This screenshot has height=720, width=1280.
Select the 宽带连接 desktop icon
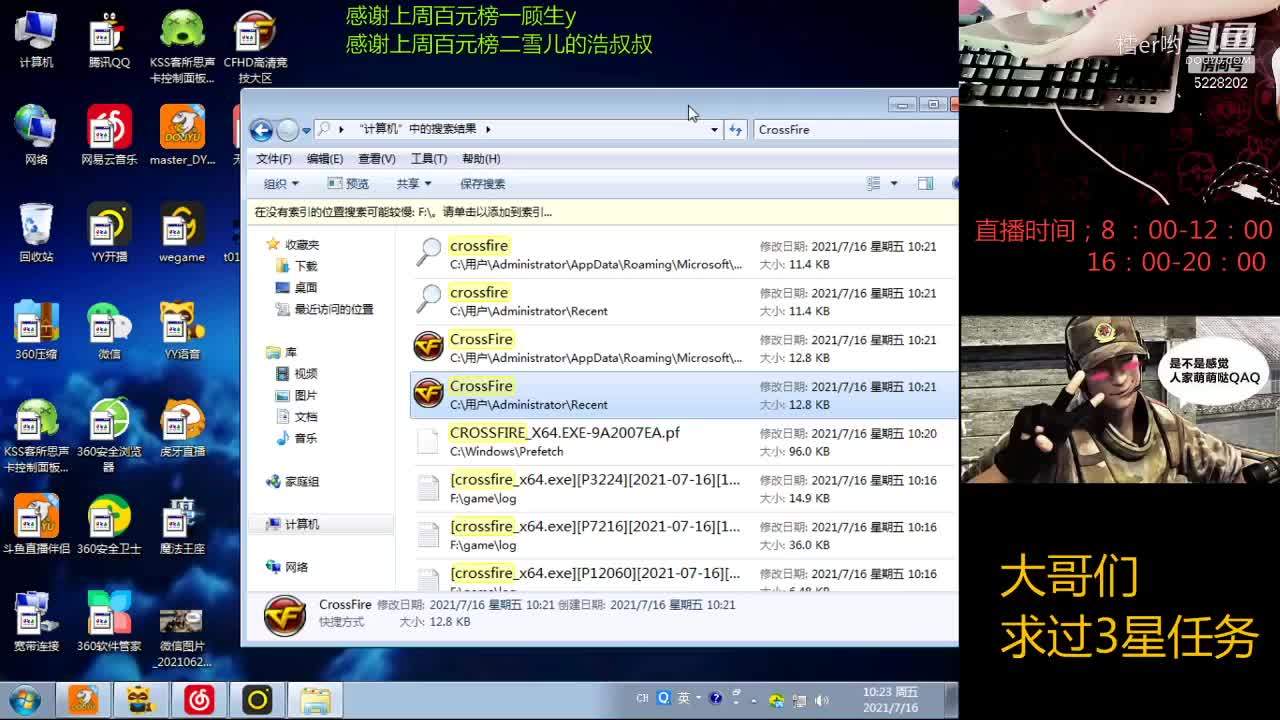[36, 621]
